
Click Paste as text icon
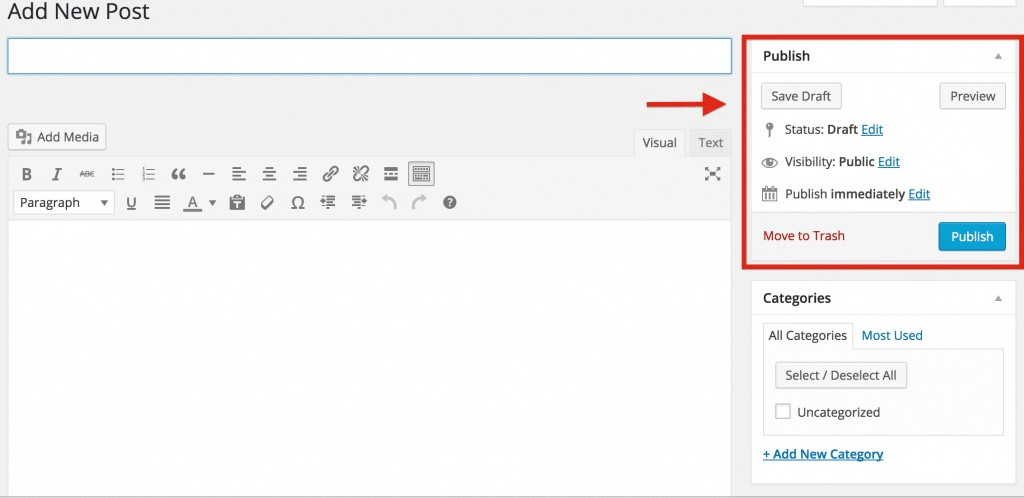click(x=237, y=203)
